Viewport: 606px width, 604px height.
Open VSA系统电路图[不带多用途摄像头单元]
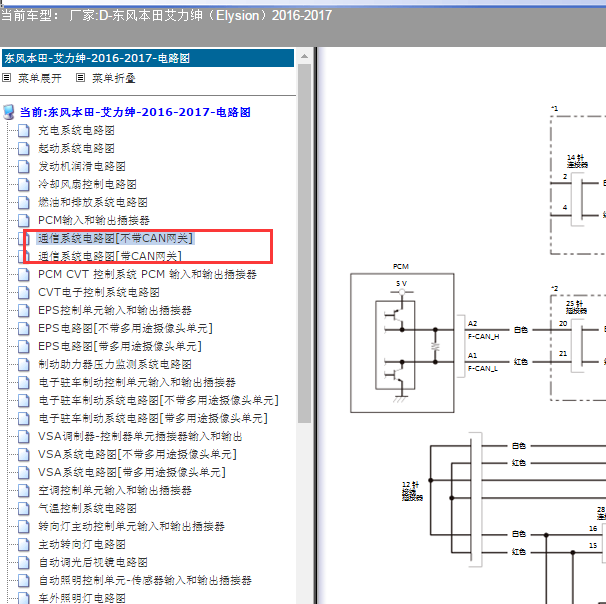[x=137, y=454]
